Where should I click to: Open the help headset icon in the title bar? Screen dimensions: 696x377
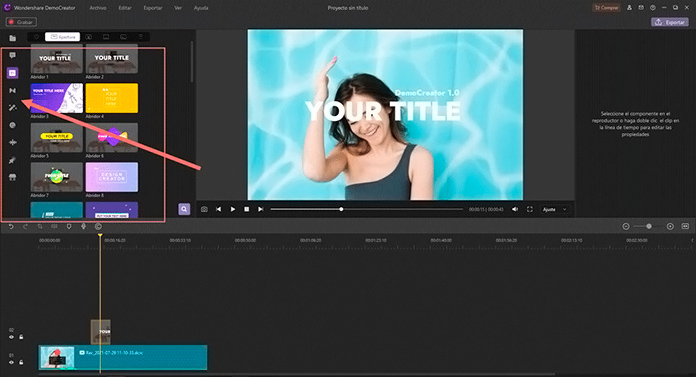click(652, 8)
